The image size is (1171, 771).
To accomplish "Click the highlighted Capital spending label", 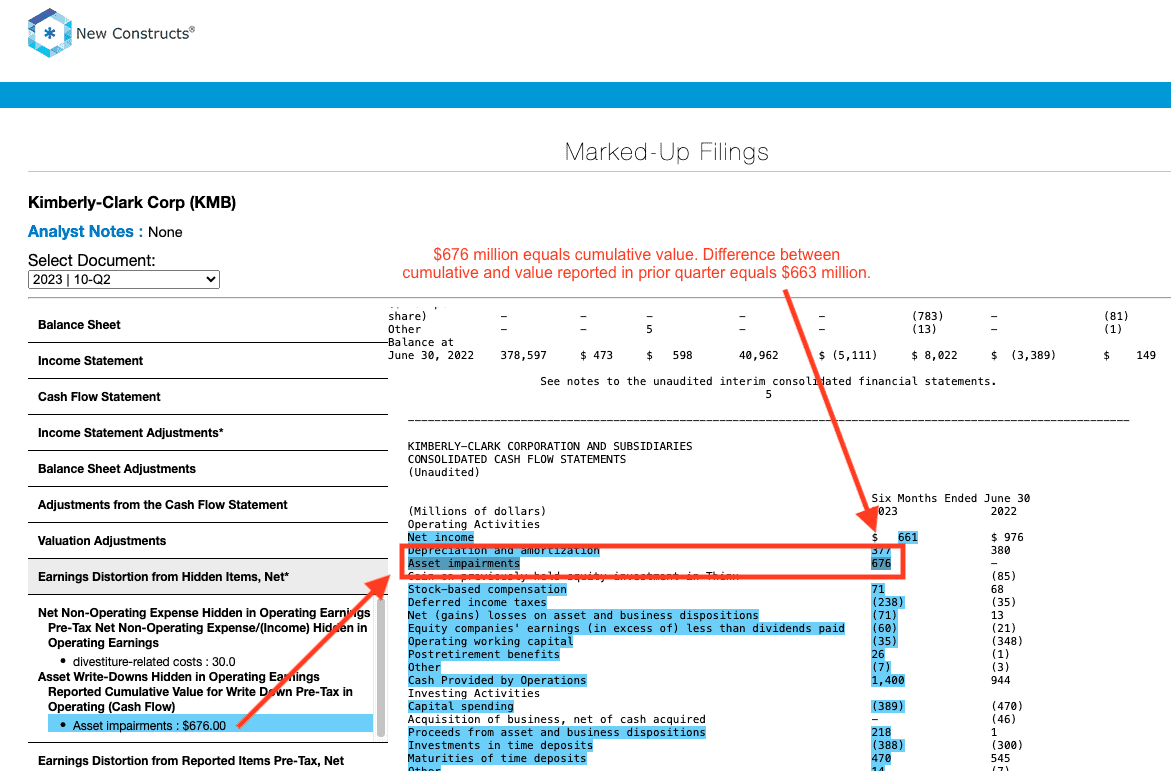I will coord(461,706).
